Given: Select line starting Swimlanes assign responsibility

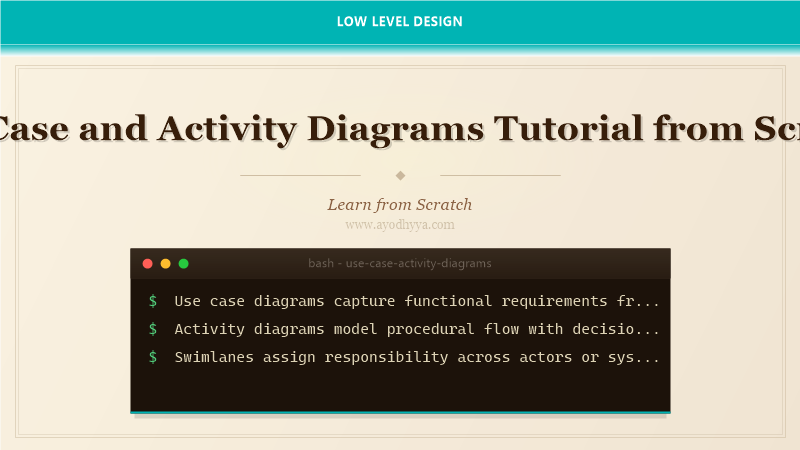Looking at the screenshot, I should coord(417,357).
